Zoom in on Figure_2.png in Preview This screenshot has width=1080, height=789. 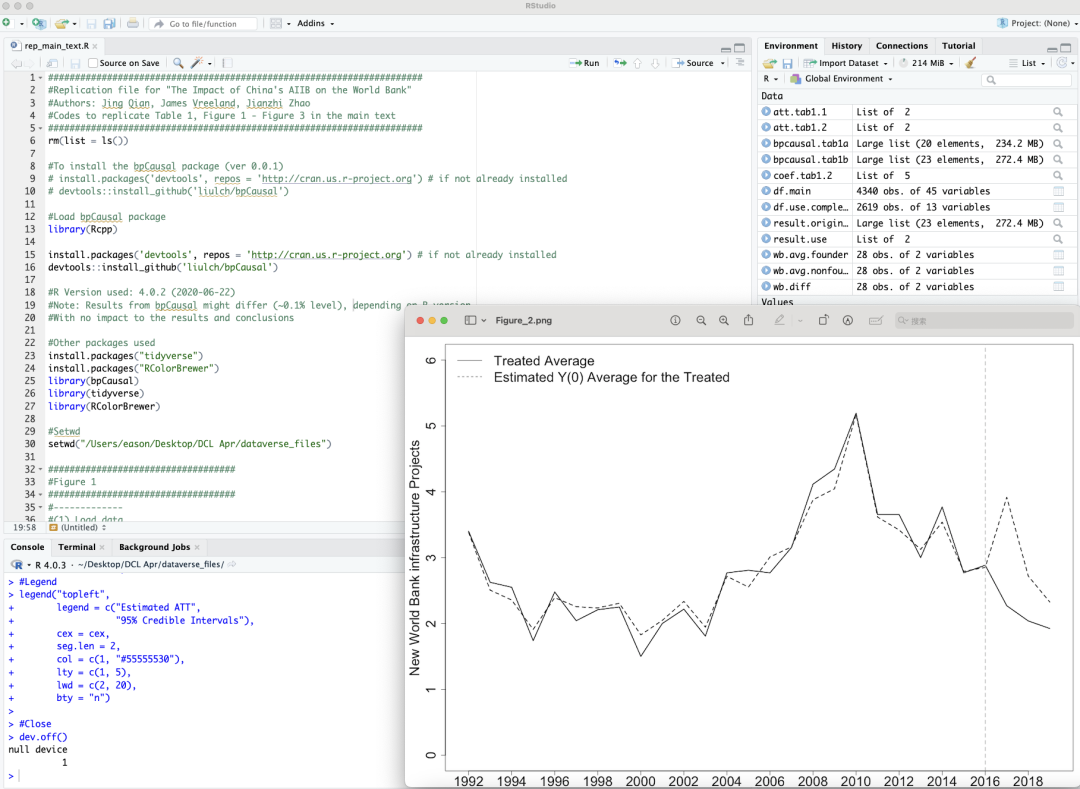[723, 320]
